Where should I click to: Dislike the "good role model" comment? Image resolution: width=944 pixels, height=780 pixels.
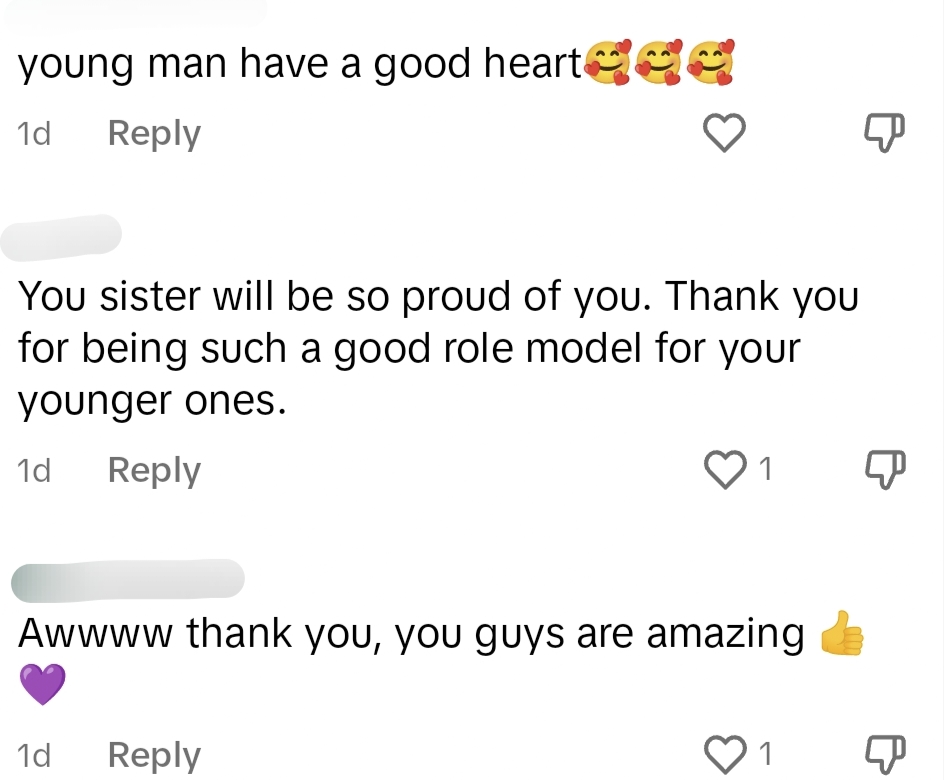coord(884,469)
